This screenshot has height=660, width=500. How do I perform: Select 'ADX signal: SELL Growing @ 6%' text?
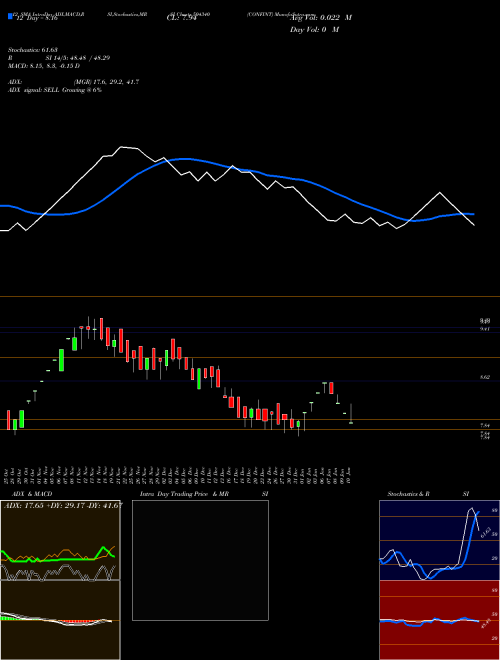coord(55,90)
